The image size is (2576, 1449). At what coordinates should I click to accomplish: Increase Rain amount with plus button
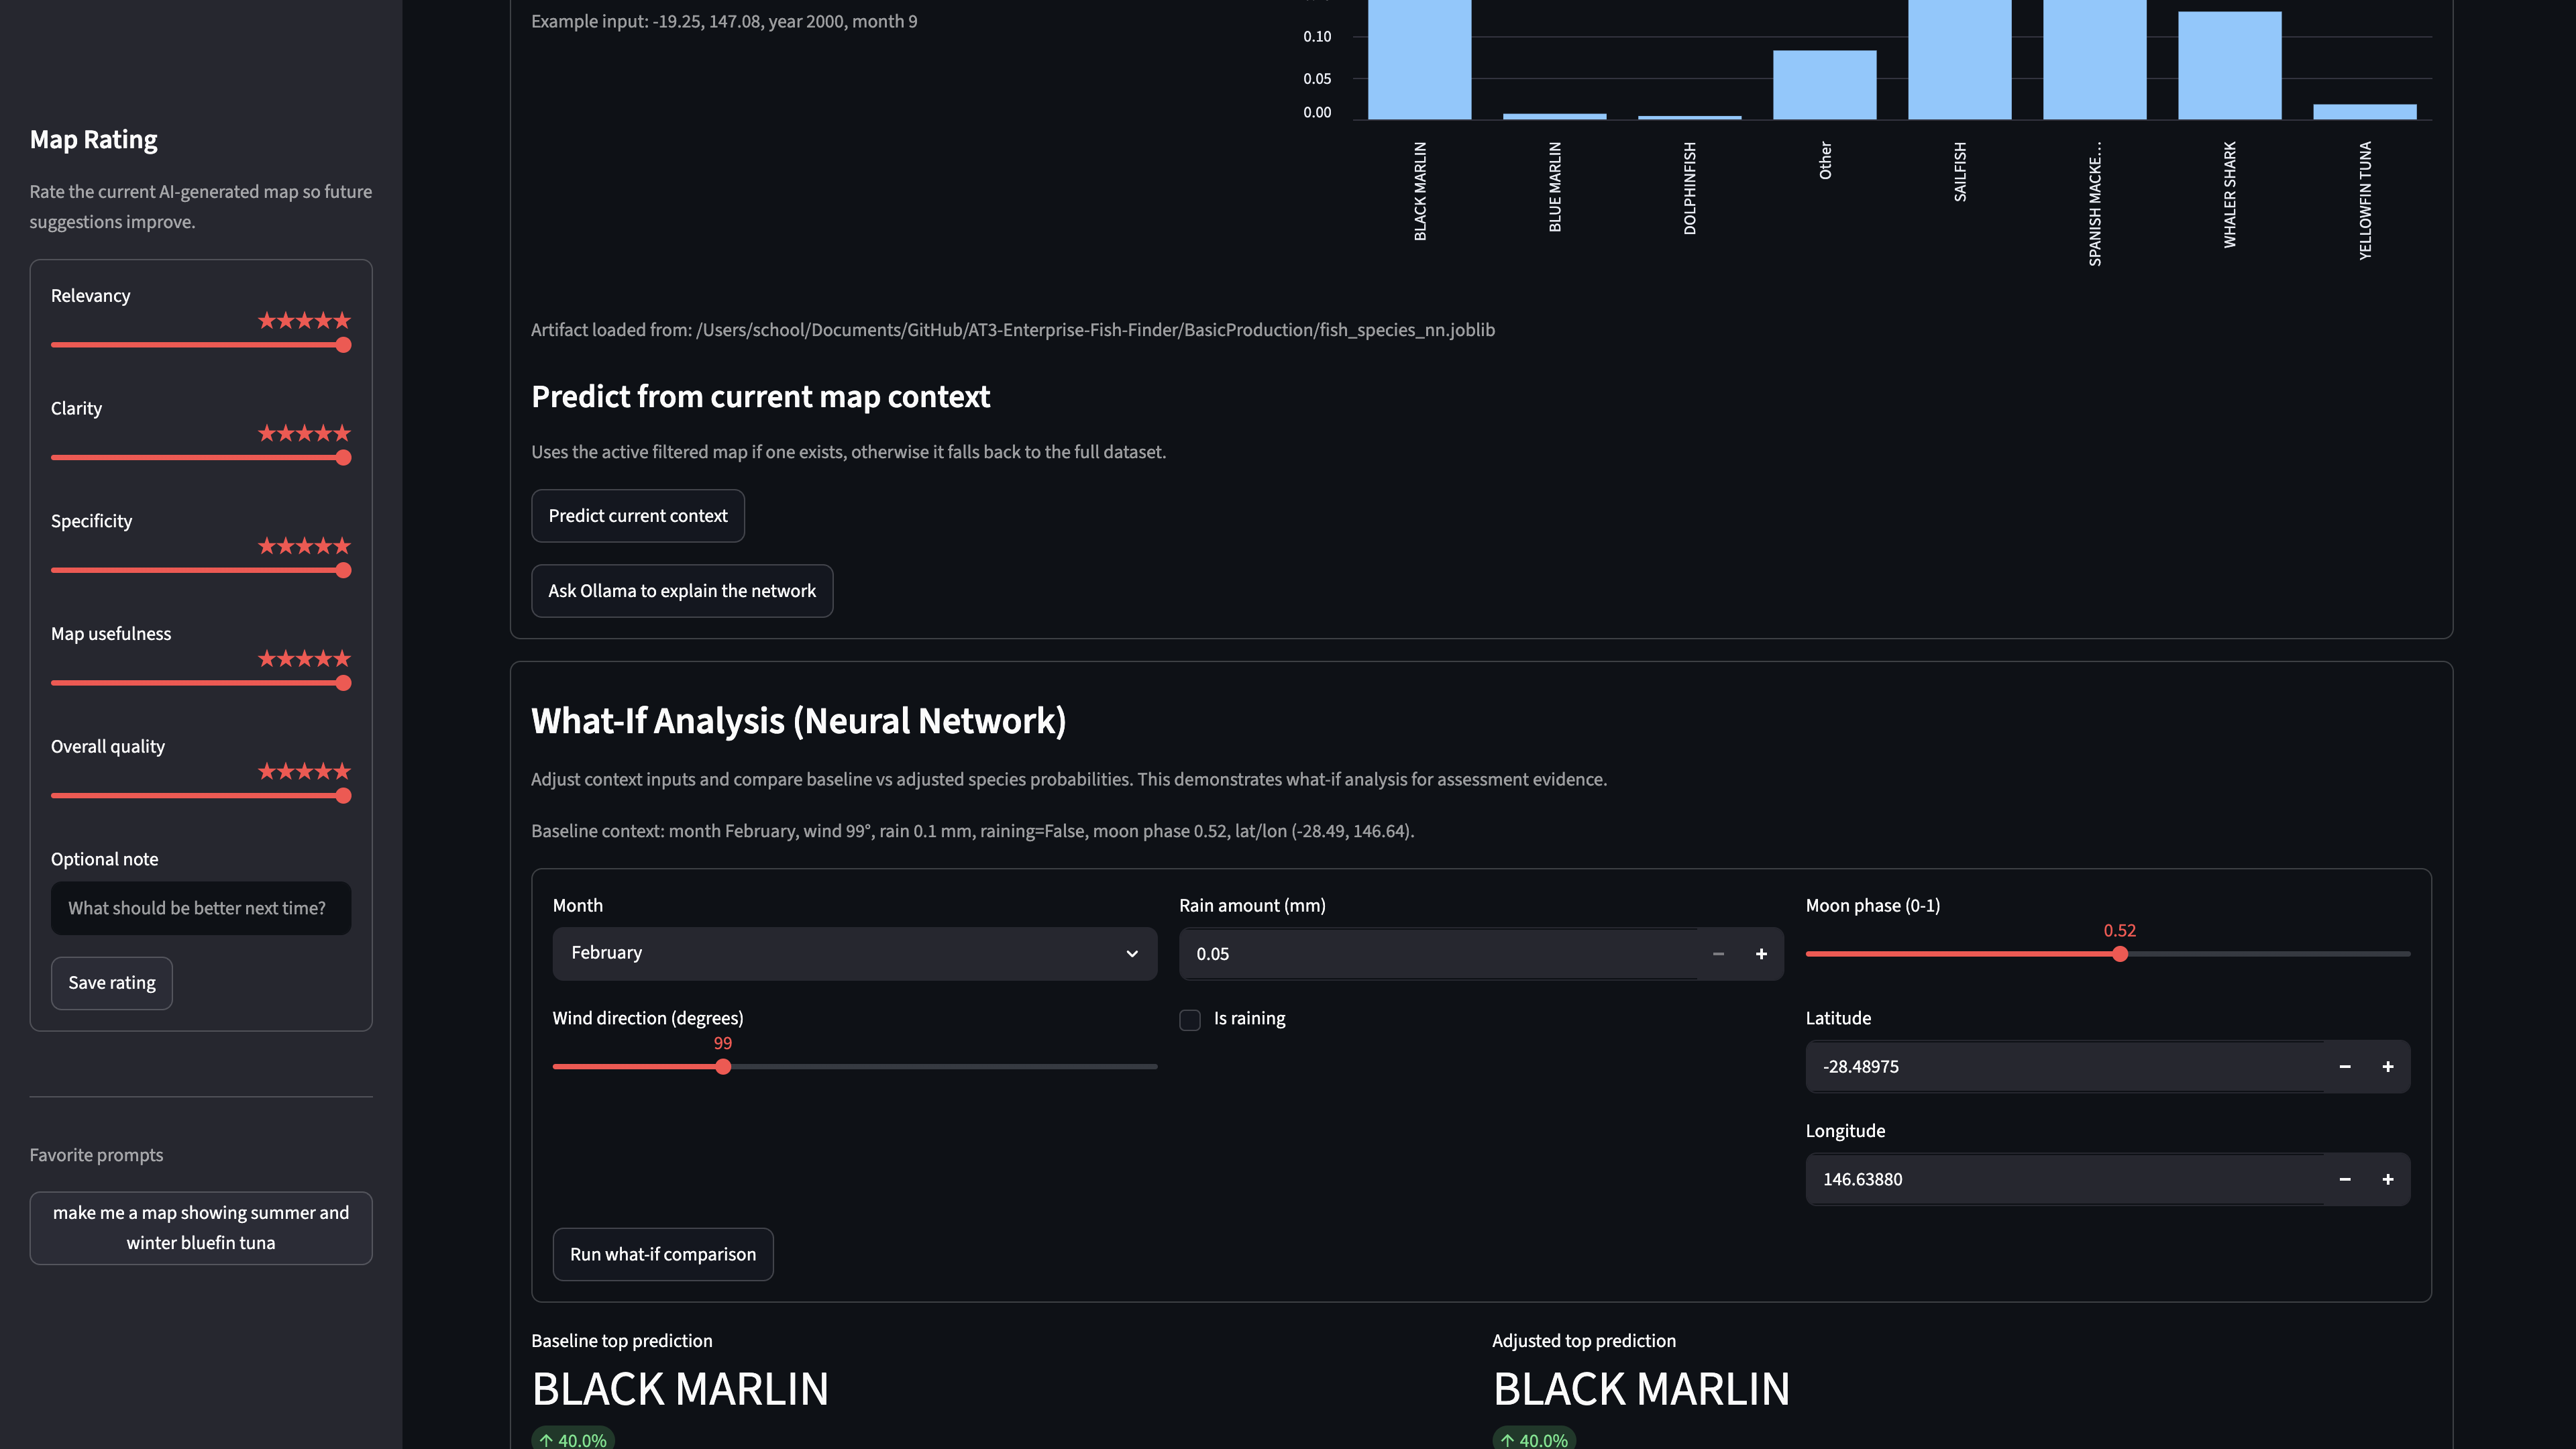[1761, 954]
